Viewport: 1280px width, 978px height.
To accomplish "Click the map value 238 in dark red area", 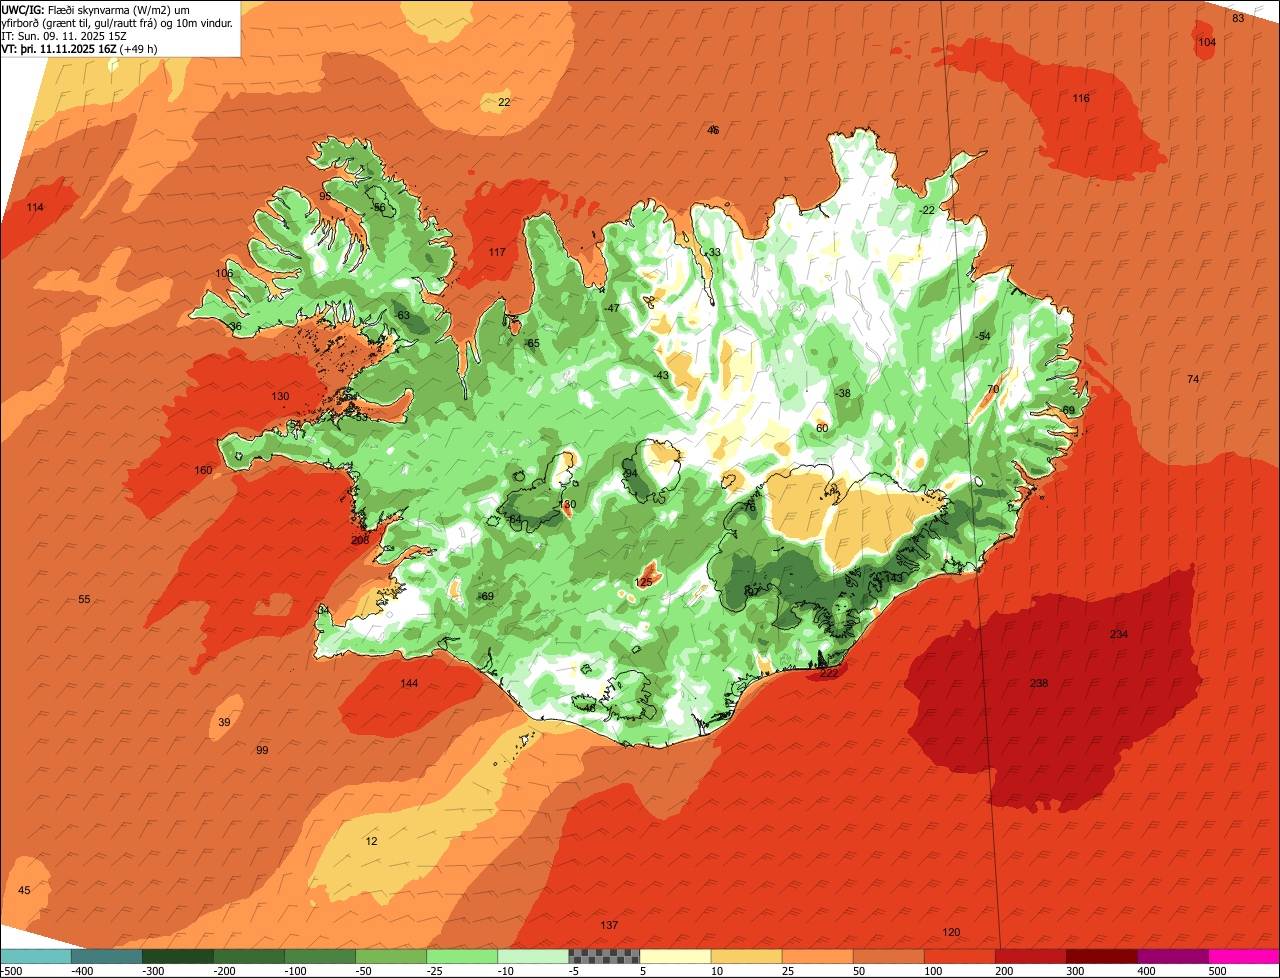I will (x=1039, y=683).
